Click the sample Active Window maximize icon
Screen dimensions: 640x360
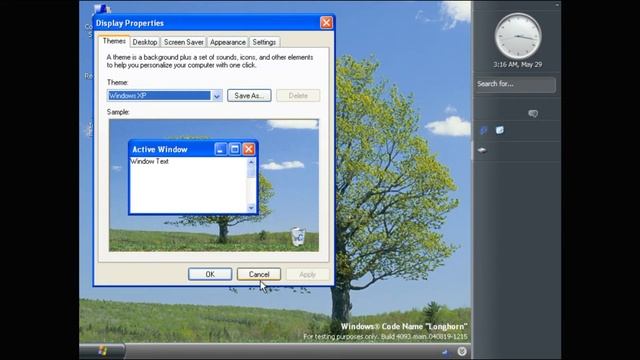[235, 149]
